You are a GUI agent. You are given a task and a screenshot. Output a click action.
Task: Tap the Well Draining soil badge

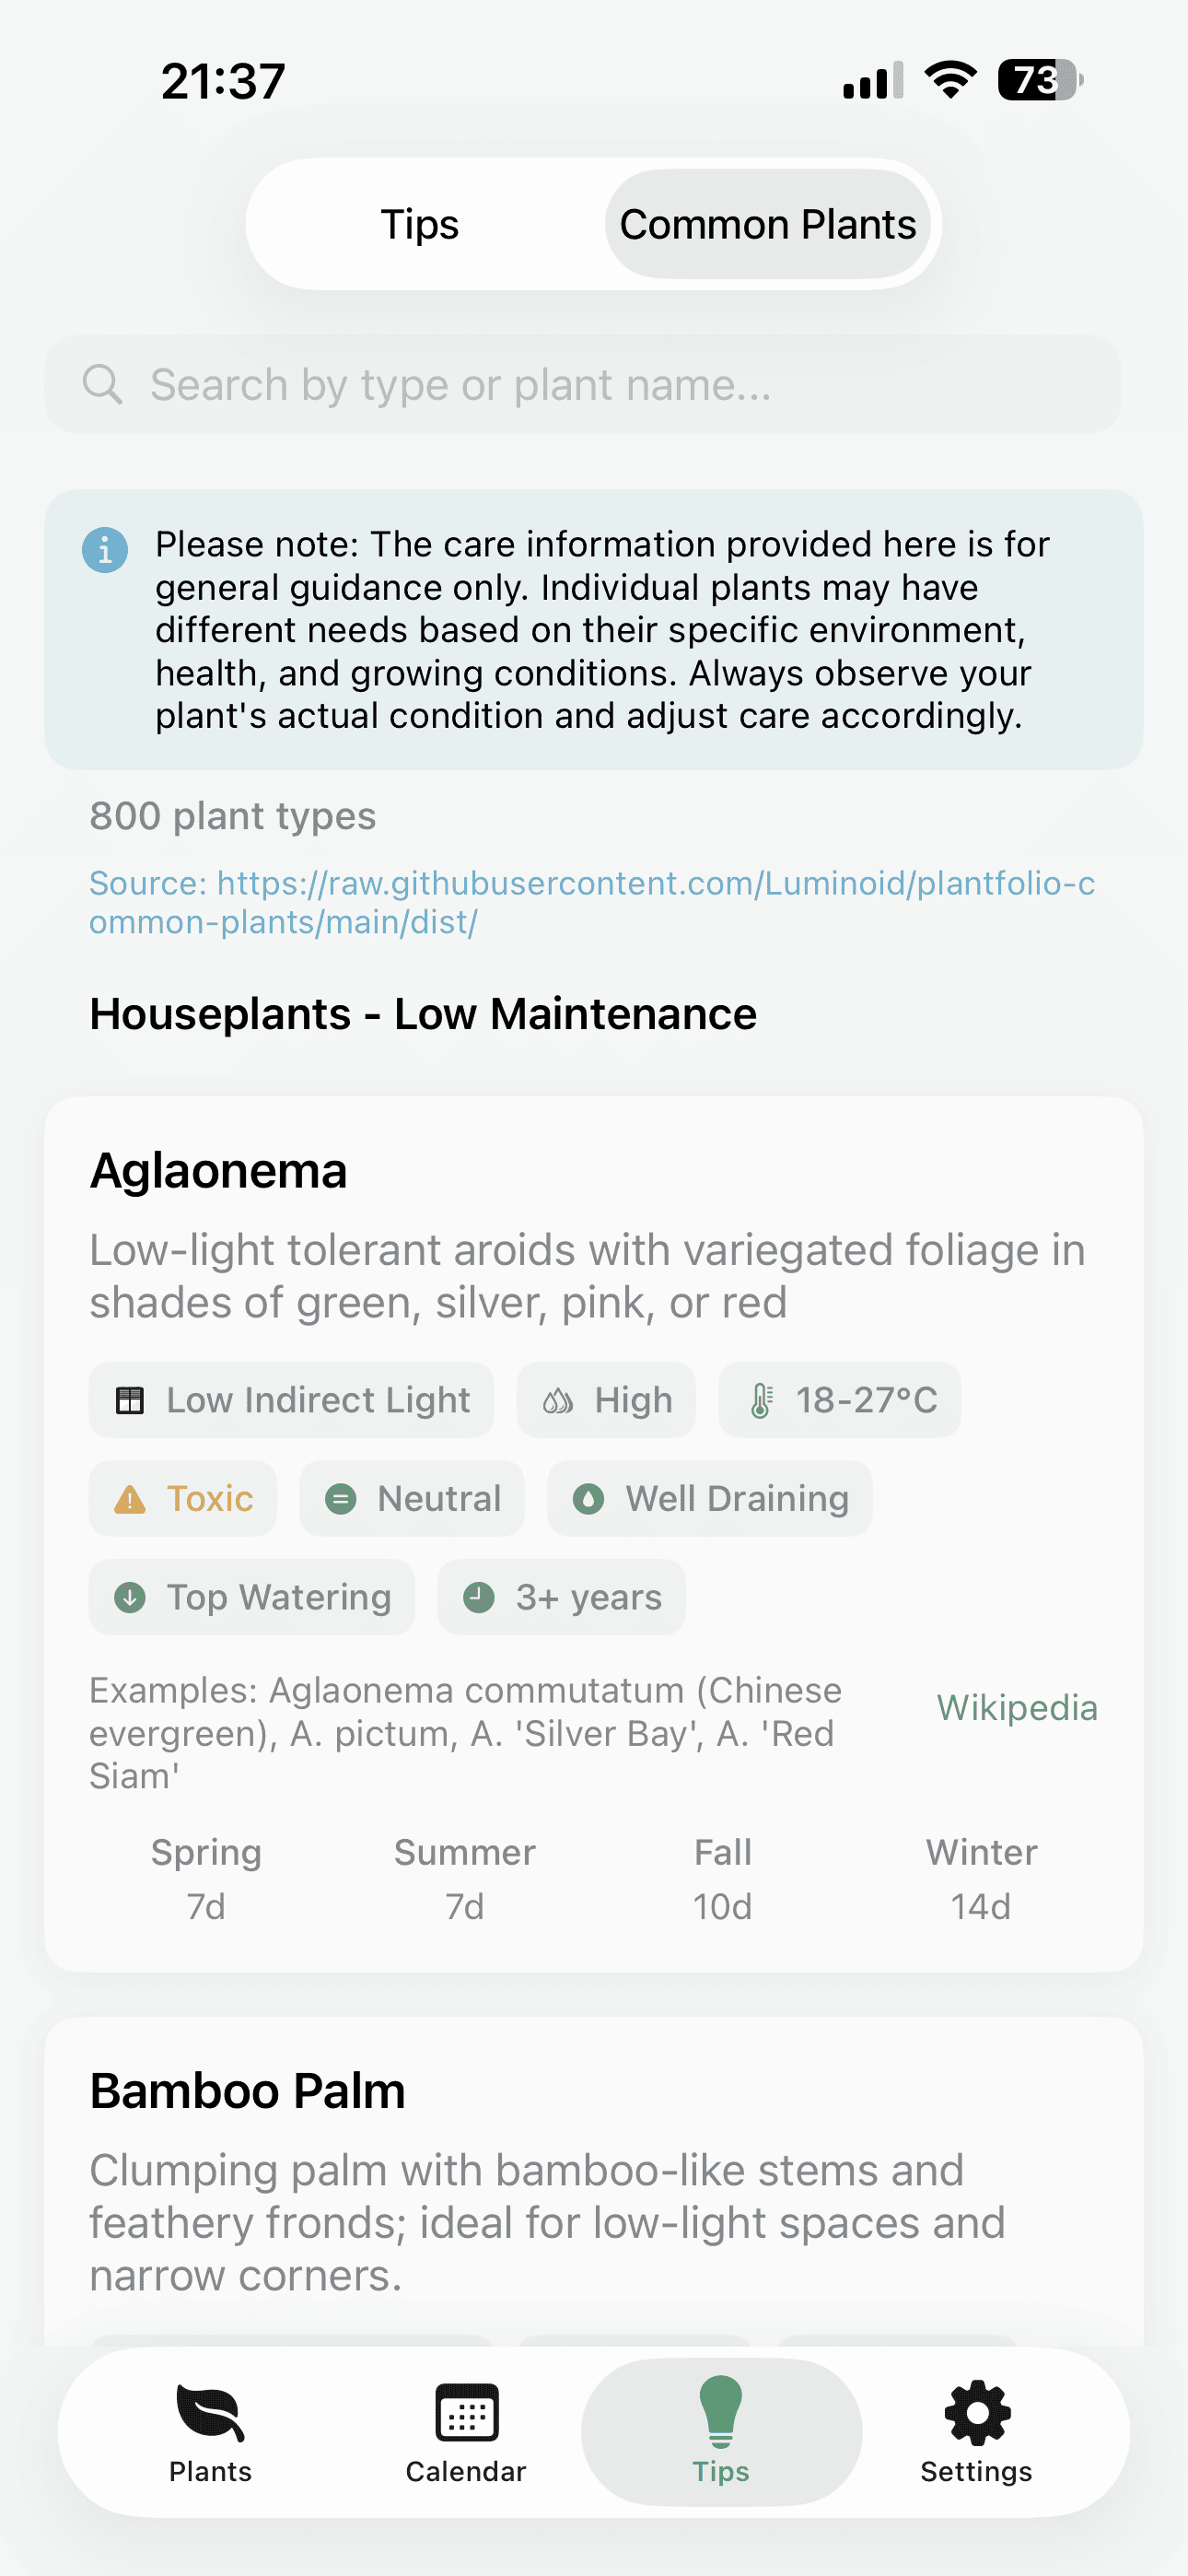coord(709,1498)
